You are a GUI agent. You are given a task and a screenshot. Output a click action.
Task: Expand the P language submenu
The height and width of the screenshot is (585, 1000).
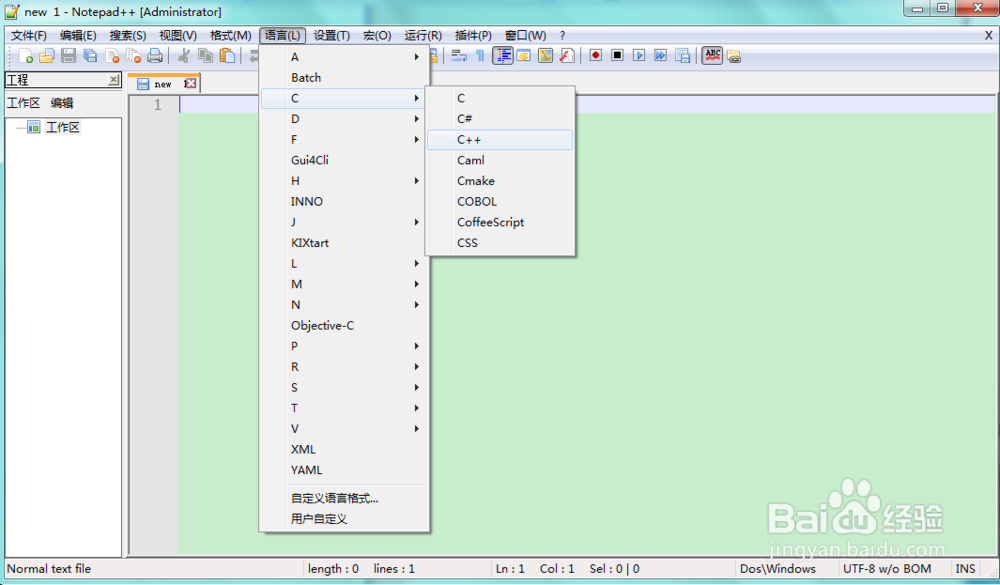[x=344, y=346]
